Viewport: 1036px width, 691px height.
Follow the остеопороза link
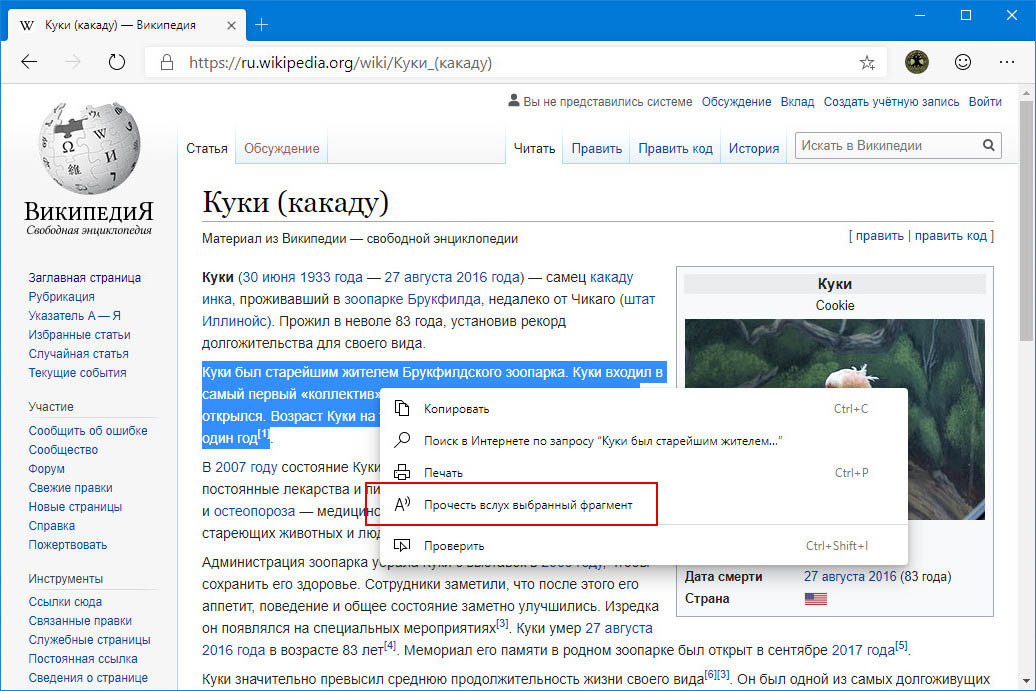click(x=254, y=511)
